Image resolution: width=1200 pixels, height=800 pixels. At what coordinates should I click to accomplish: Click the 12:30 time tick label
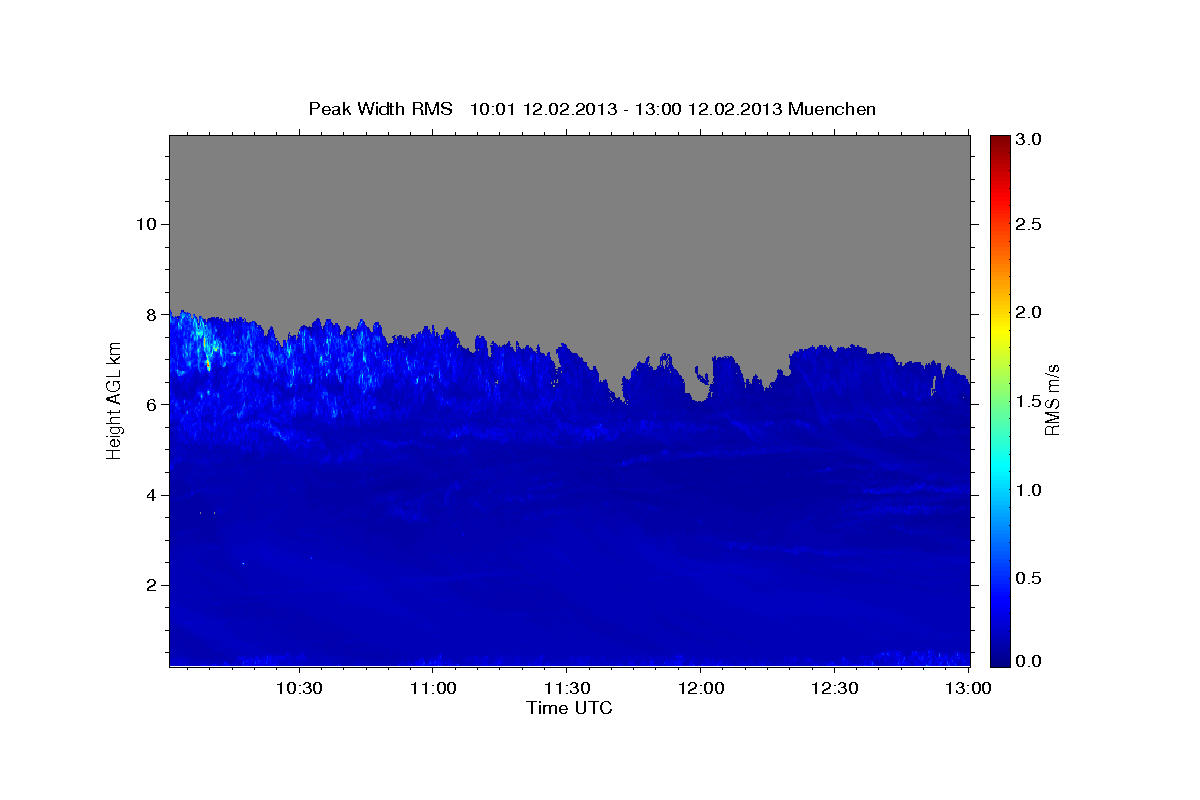point(834,688)
